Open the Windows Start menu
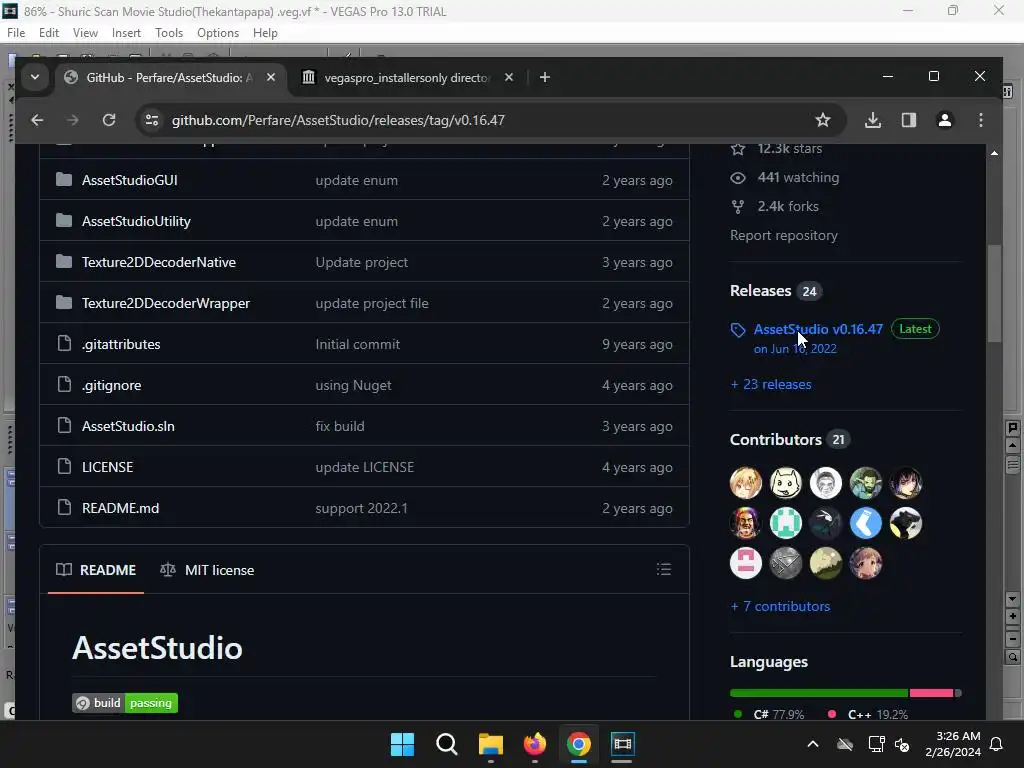 point(402,744)
